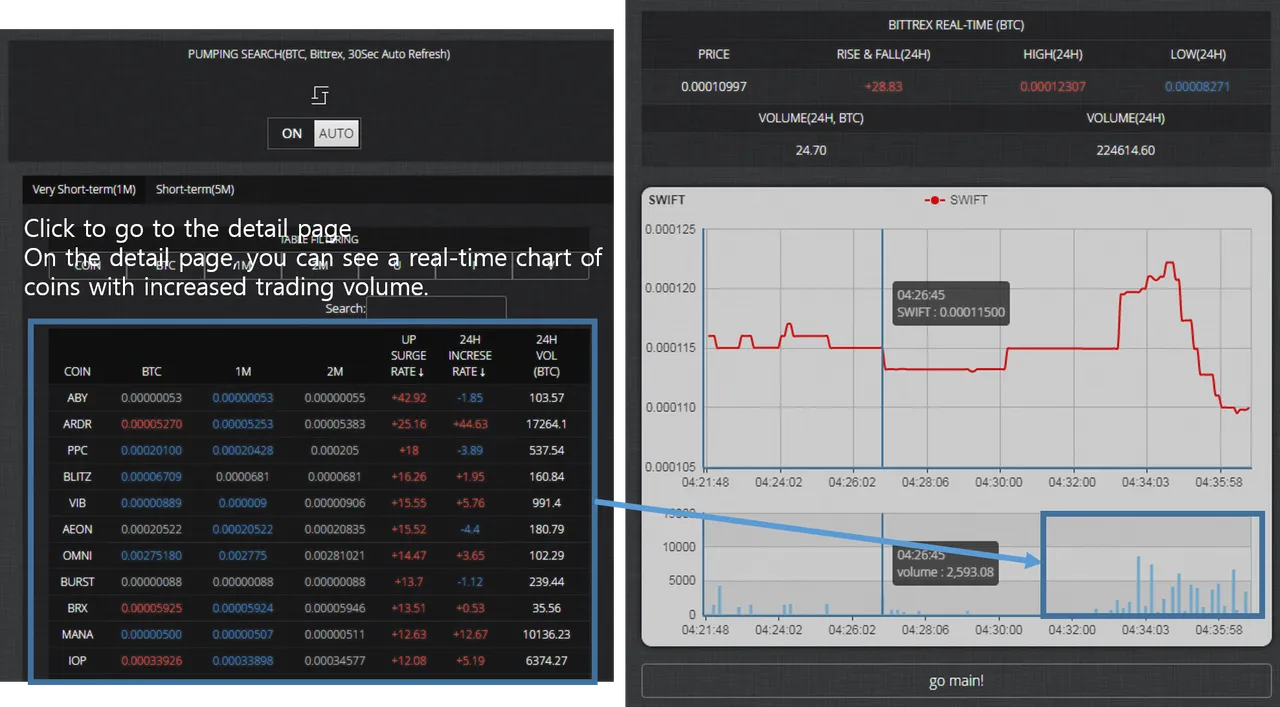Switch the refresh toggle to AUTO
The height and width of the screenshot is (707, 1280).
pos(336,134)
